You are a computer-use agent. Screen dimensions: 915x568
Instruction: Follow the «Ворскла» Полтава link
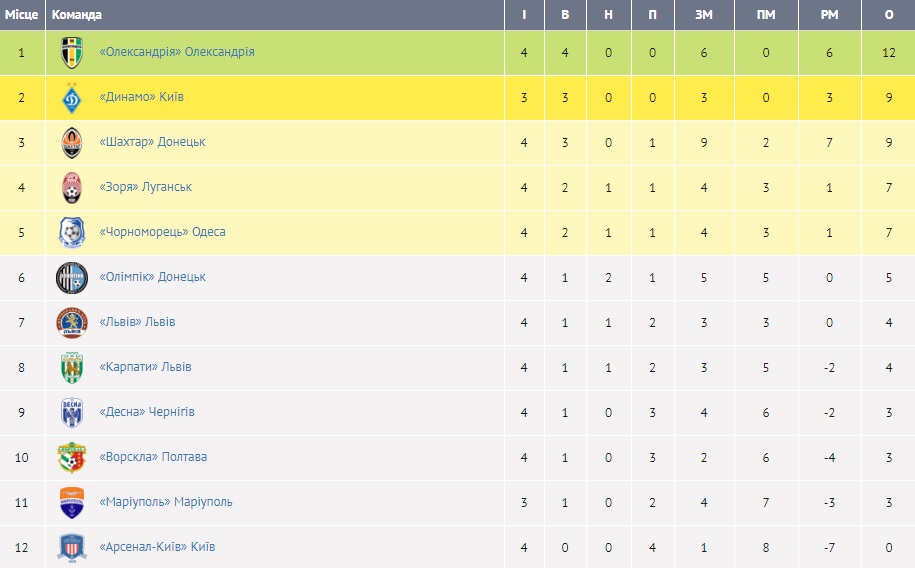coord(154,457)
